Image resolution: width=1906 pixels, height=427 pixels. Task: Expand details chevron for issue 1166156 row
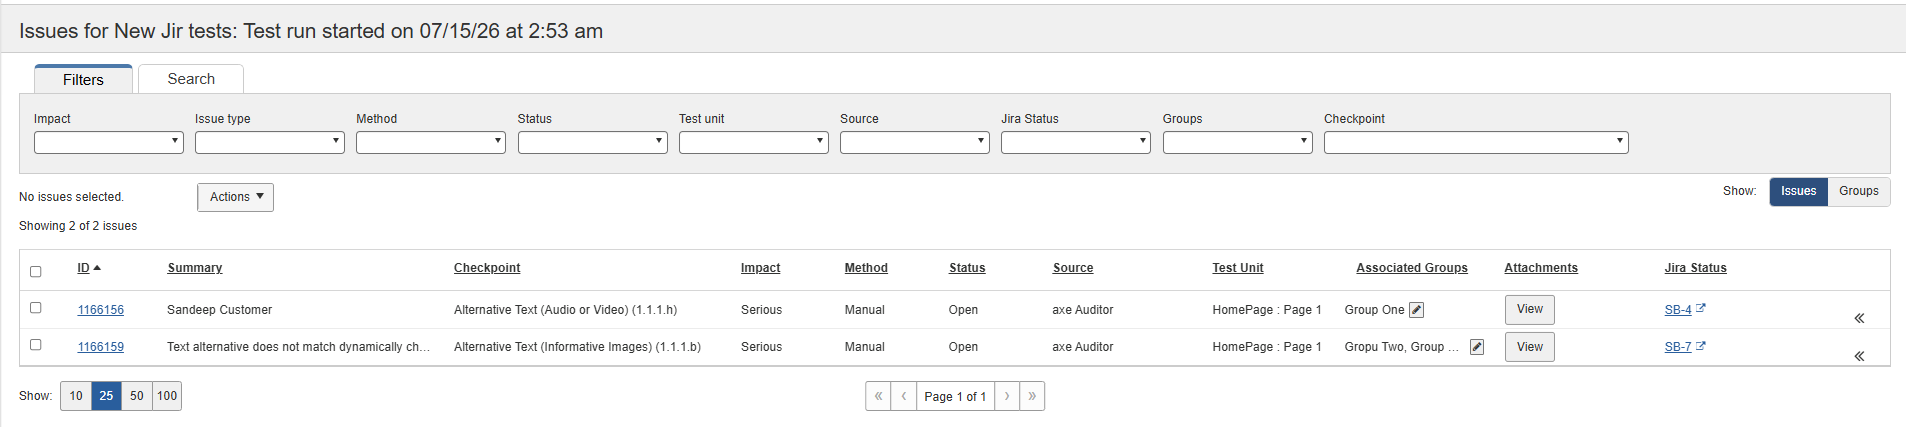1859,318
